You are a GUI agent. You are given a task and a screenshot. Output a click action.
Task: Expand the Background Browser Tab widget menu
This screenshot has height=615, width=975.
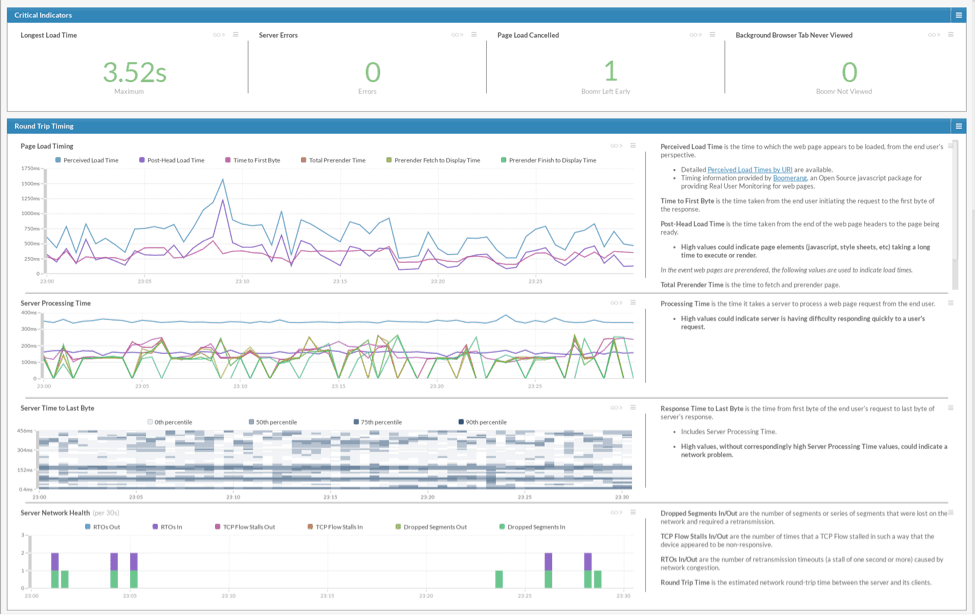tap(951, 35)
